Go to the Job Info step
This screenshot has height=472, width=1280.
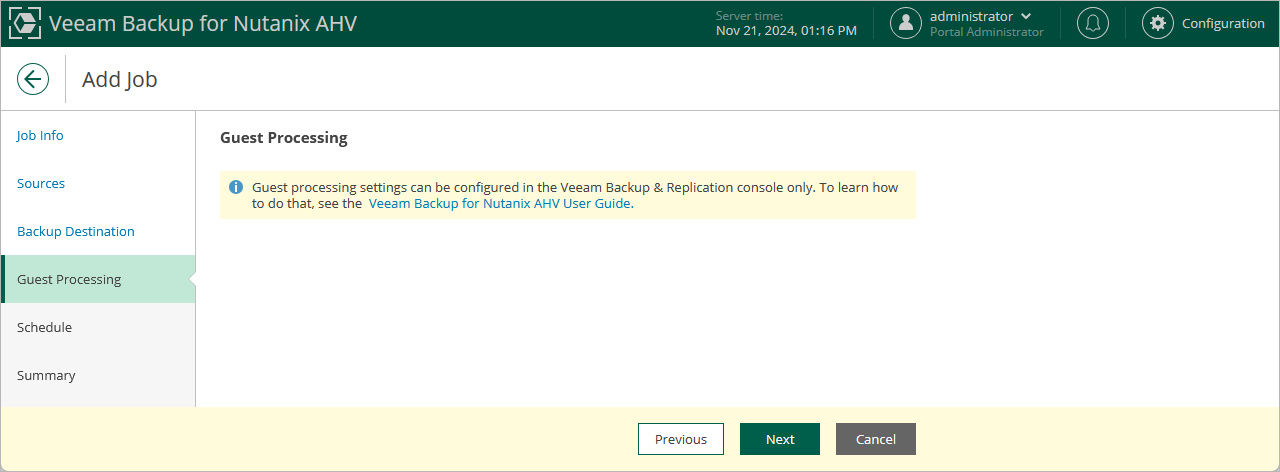point(40,135)
